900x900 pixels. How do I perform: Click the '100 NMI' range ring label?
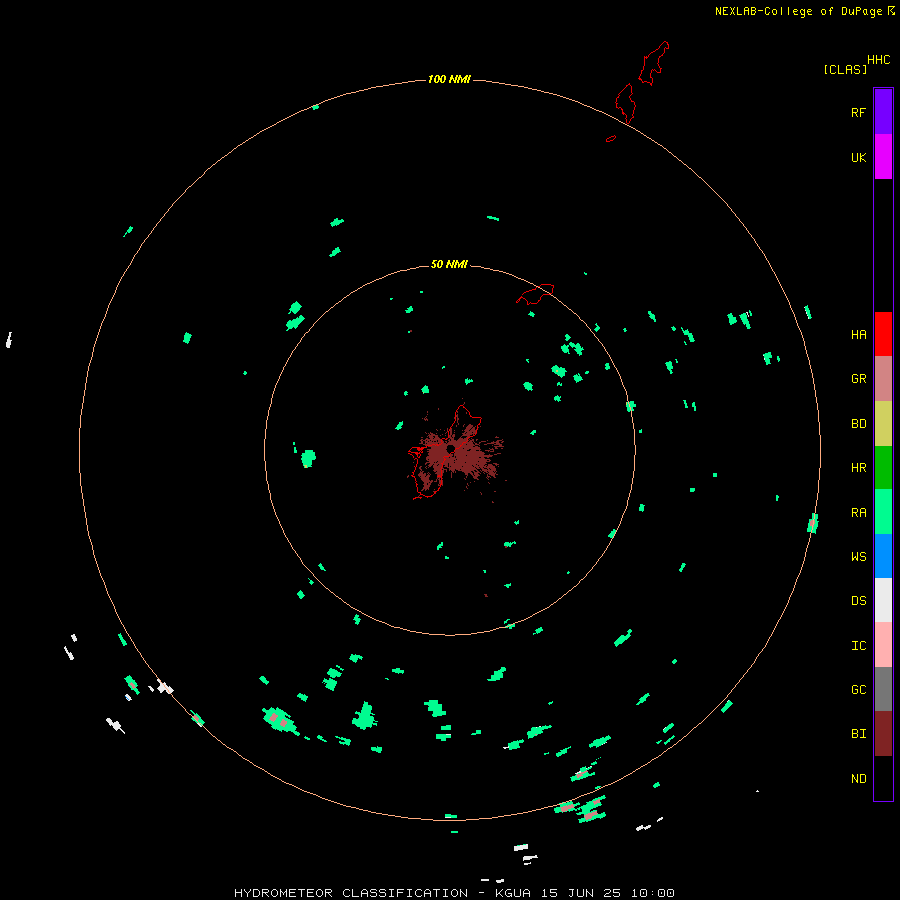pyautogui.click(x=449, y=79)
